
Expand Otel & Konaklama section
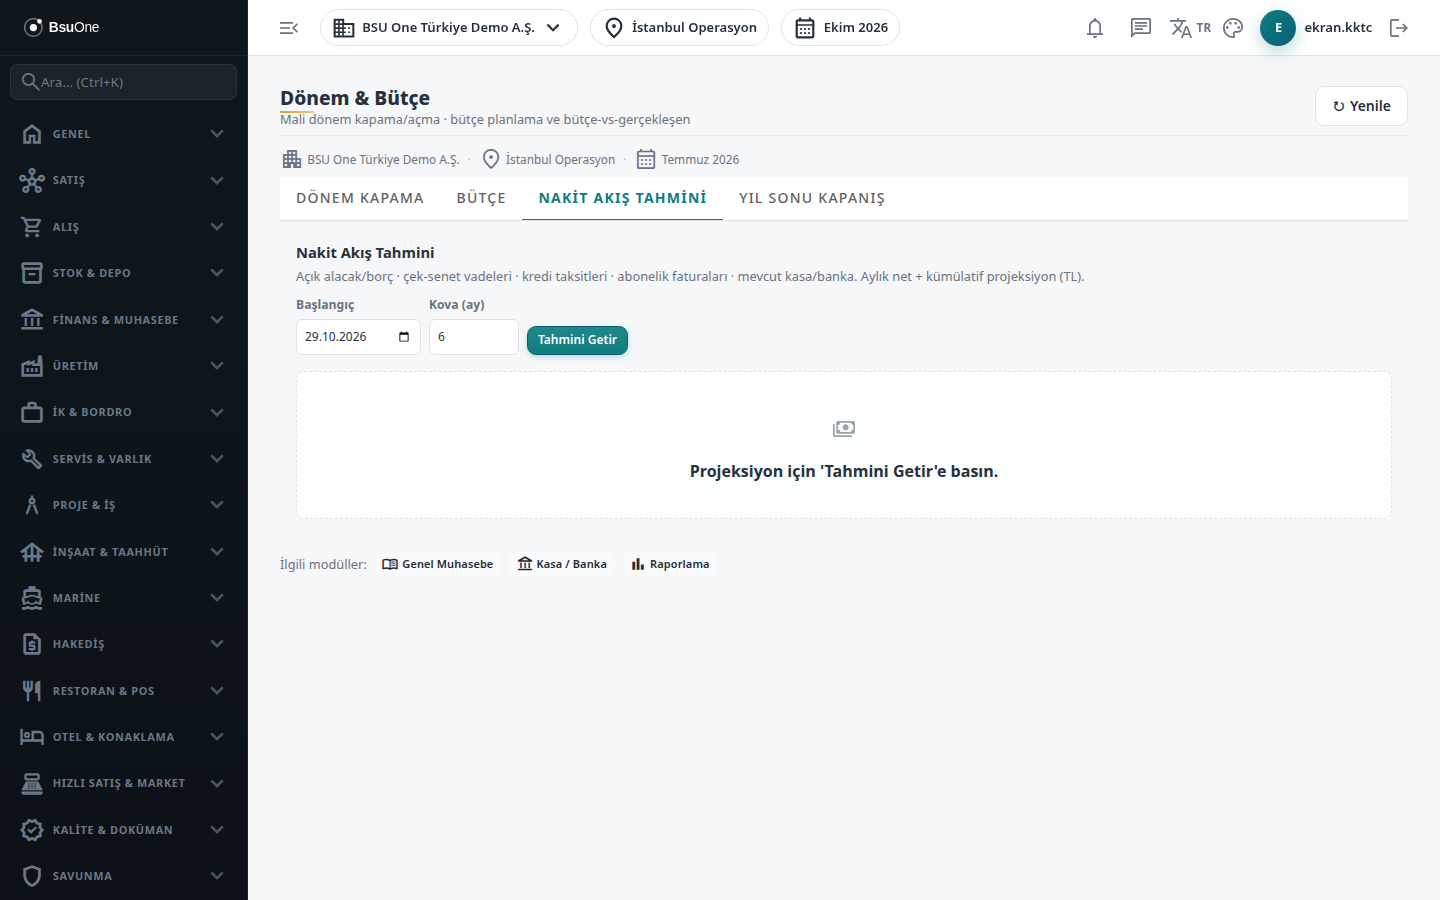point(124,737)
